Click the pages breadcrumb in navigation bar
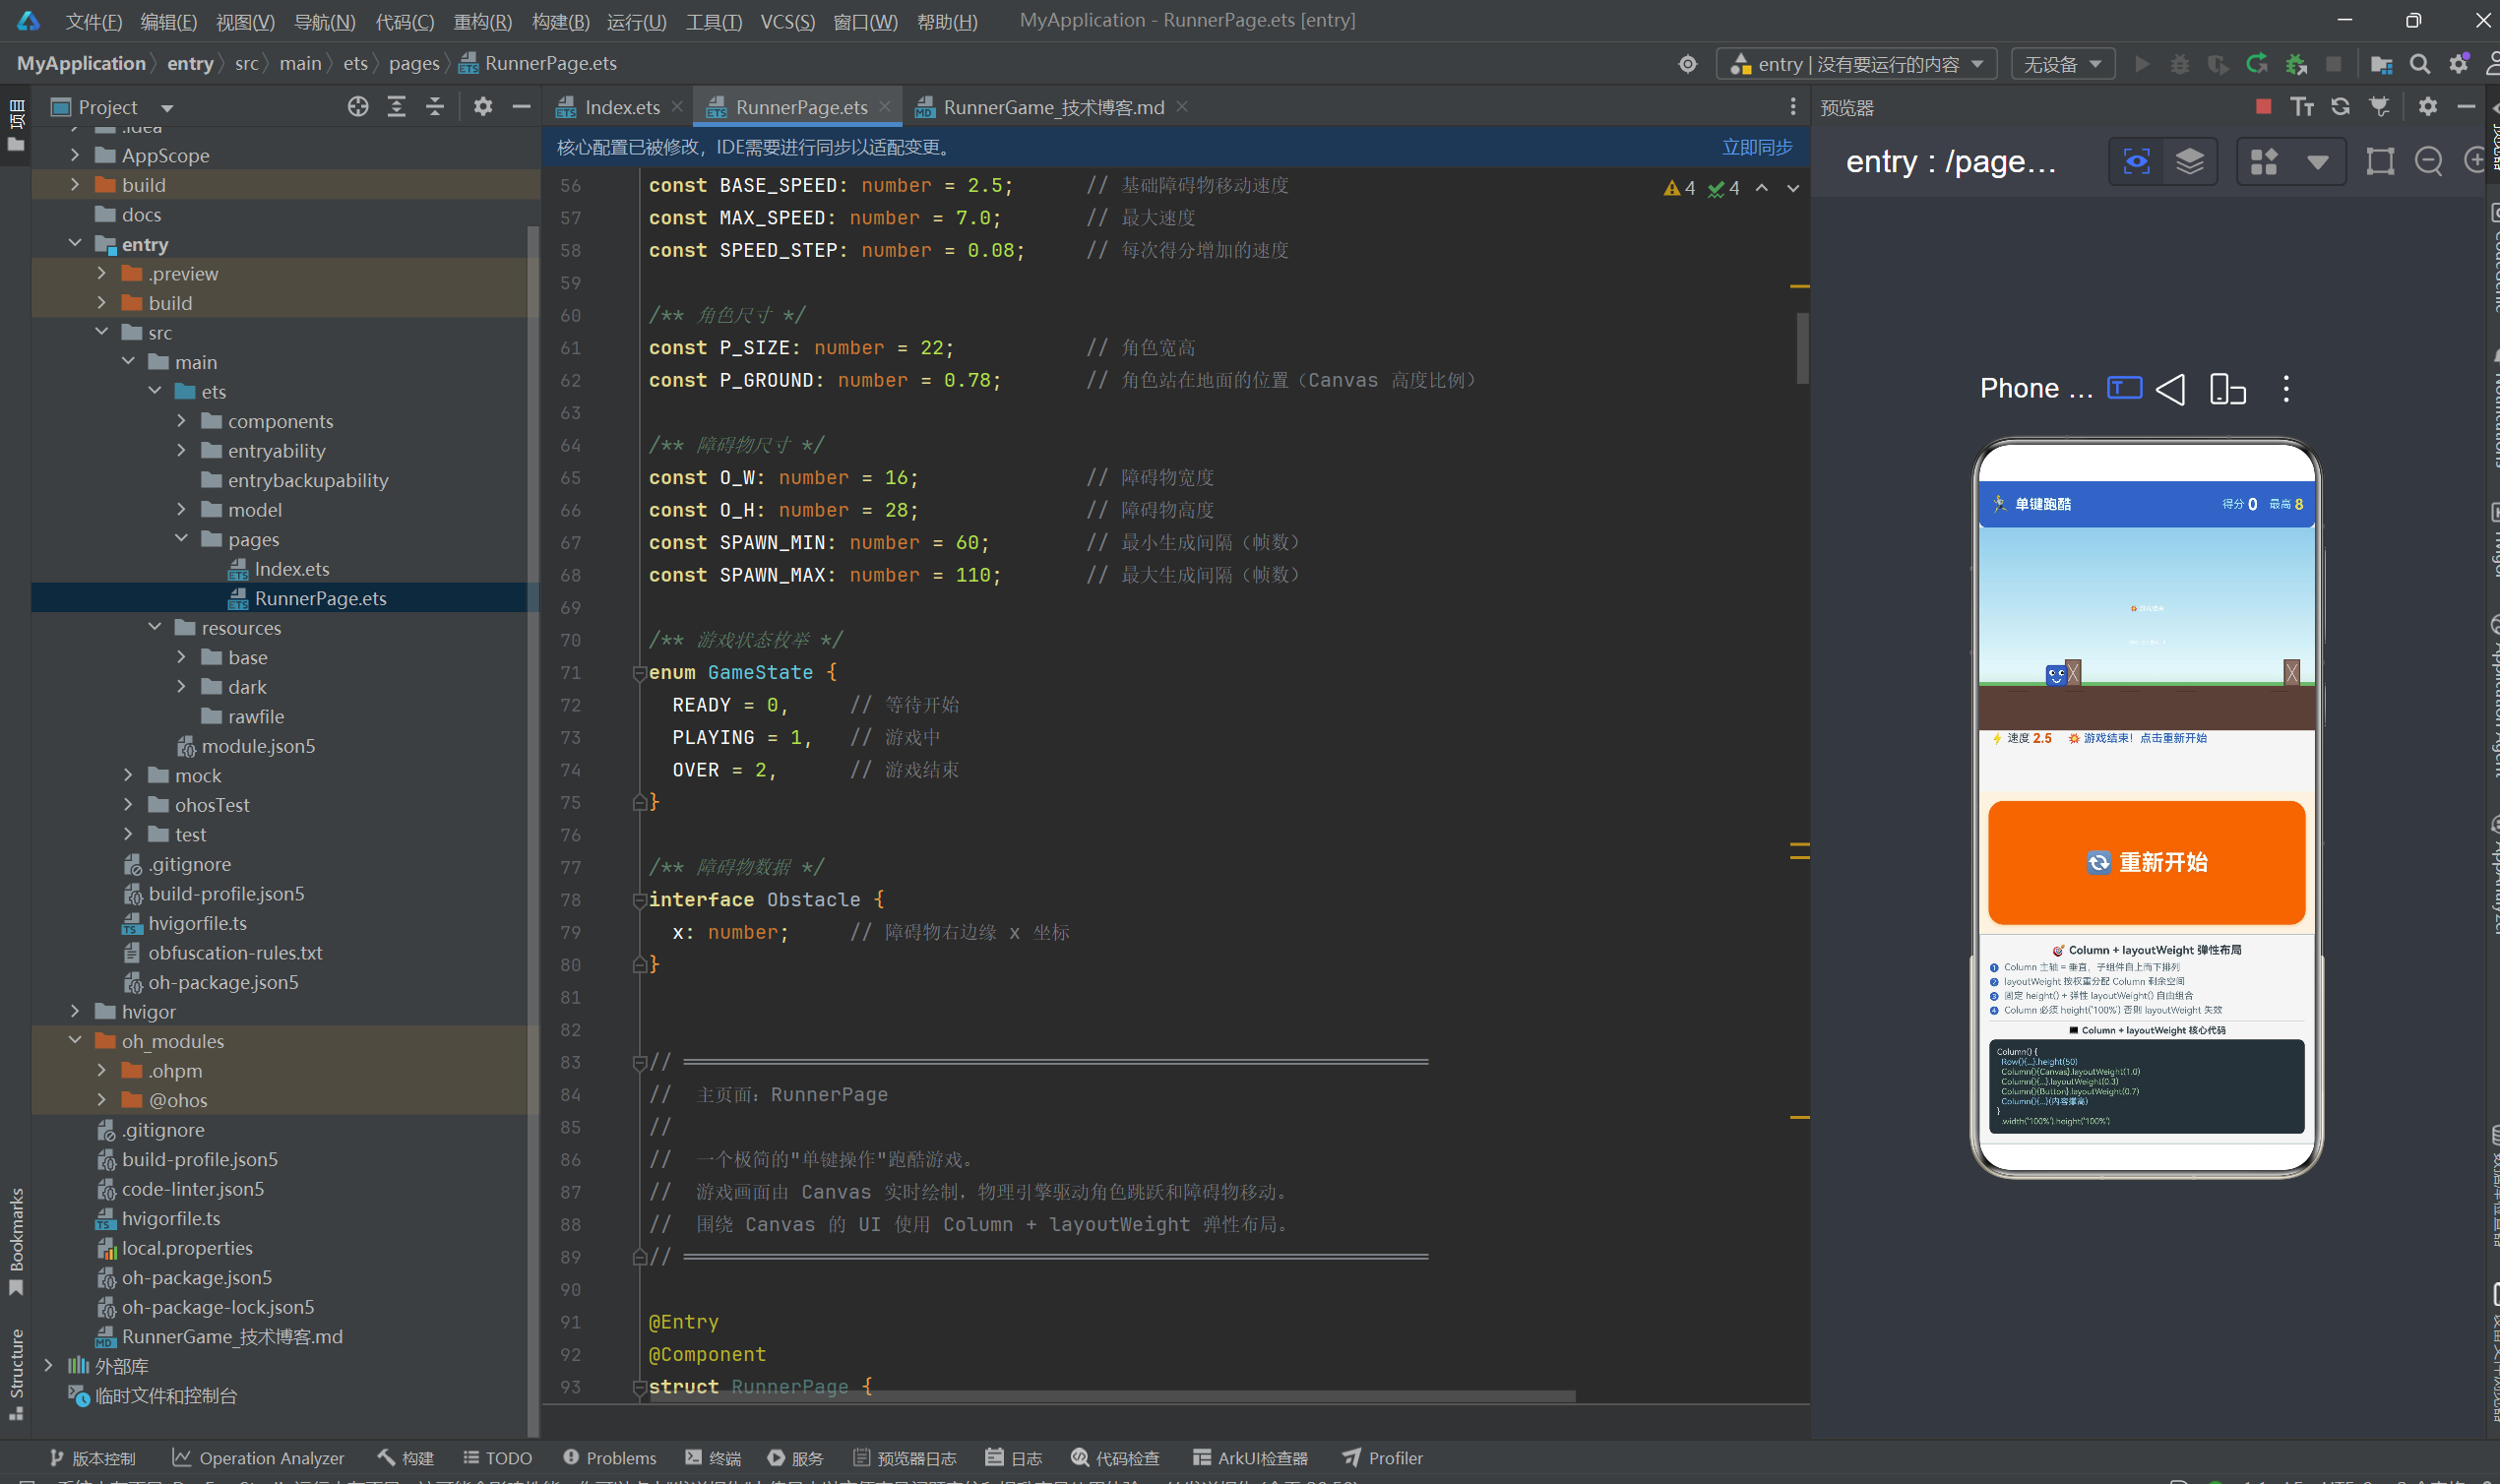Screen dimensions: 2500x1484 pyautogui.click(x=414, y=63)
